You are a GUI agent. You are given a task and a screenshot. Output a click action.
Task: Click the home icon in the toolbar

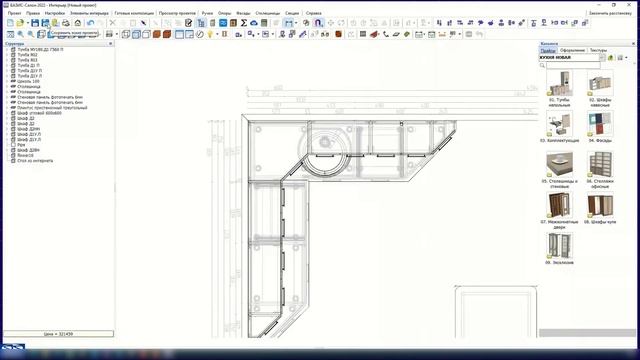[78, 23]
